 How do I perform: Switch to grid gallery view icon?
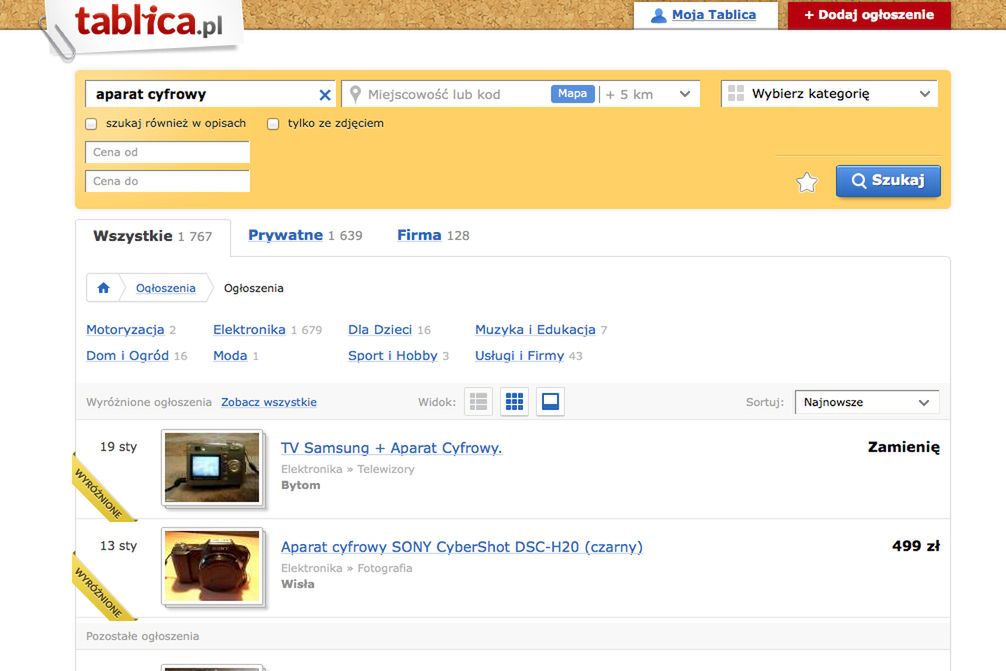pyautogui.click(x=515, y=402)
